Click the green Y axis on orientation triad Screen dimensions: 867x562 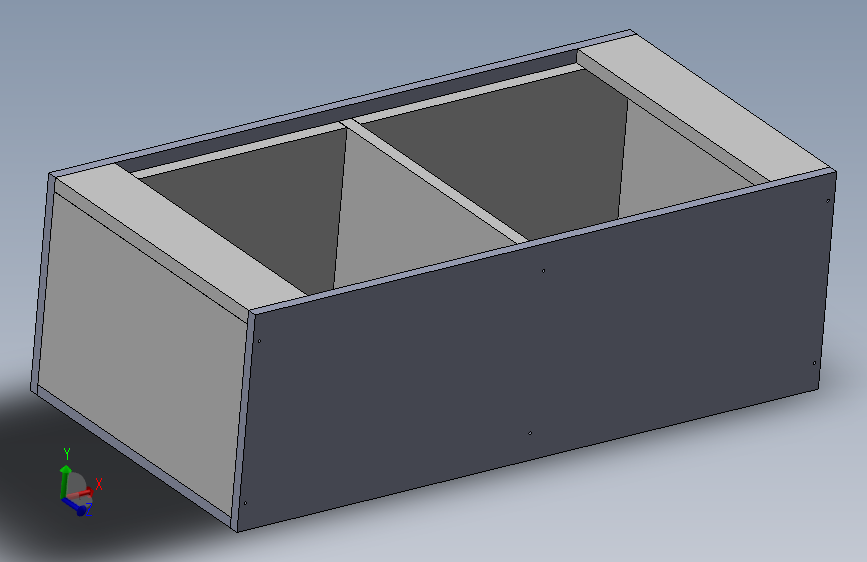click(x=65, y=480)
